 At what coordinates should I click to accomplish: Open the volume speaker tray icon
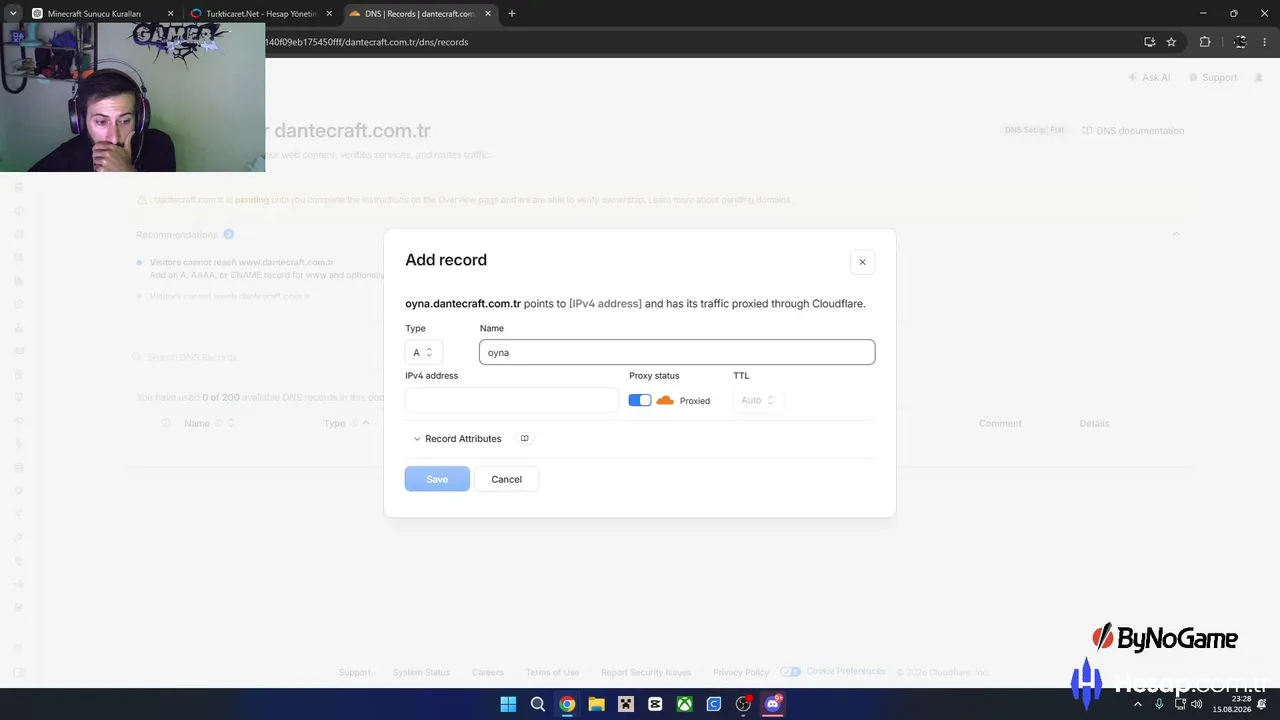[1197, 704]
